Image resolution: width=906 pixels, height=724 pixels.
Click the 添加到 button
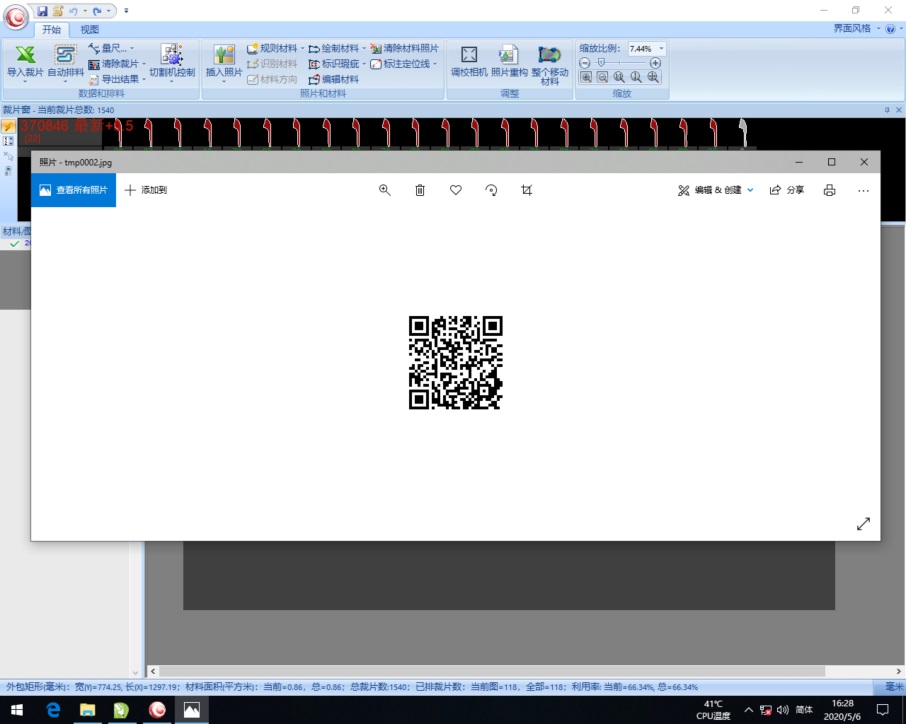(x=146, y=190)
